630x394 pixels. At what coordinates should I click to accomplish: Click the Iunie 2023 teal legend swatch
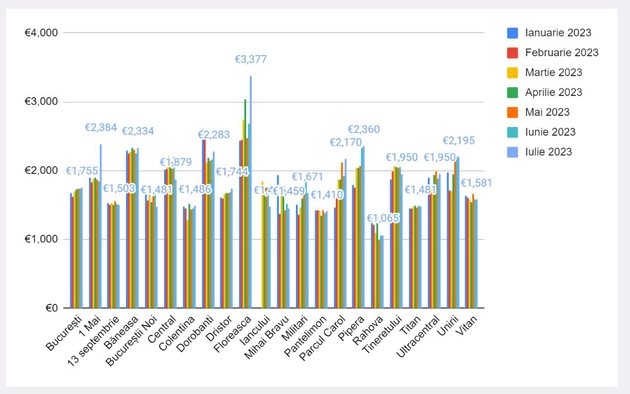pyautogui.click(x=512, y=132)
